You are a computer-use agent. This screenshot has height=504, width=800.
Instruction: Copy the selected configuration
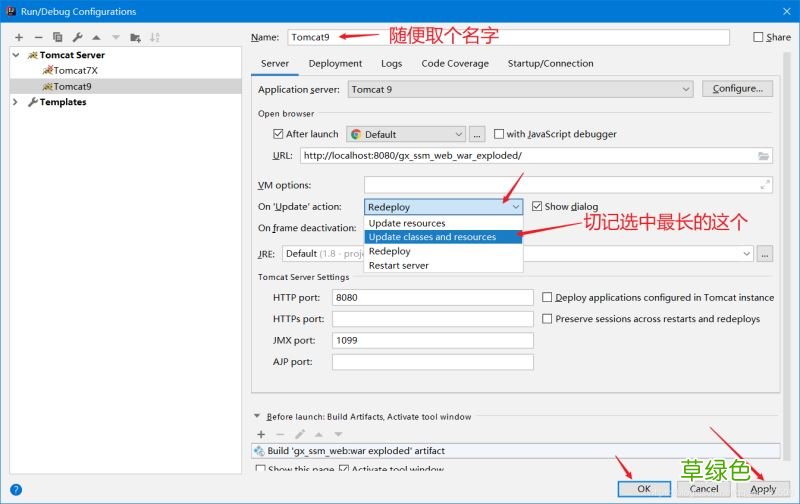[58, 37]
